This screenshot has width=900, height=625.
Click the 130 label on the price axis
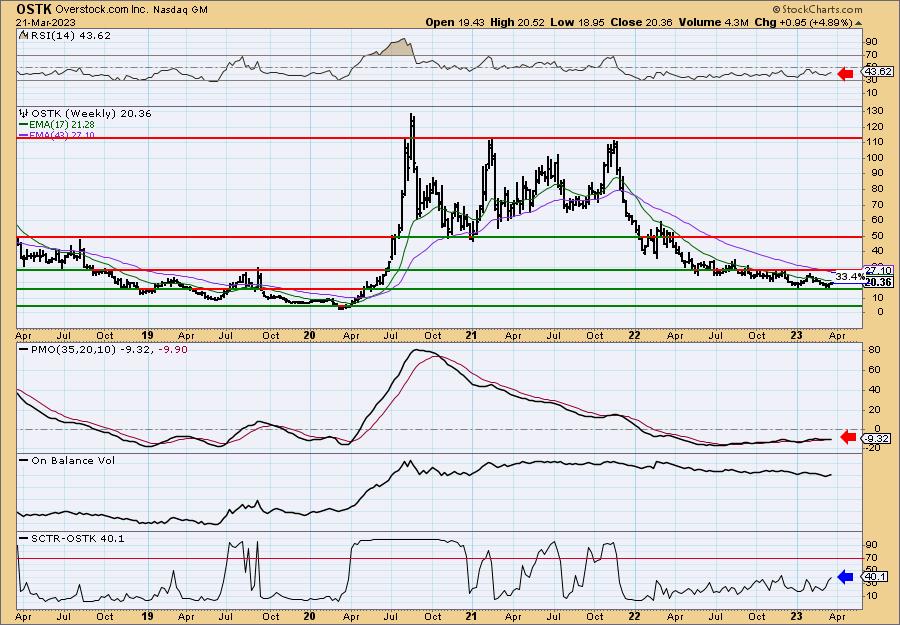[x=873, y=111]
